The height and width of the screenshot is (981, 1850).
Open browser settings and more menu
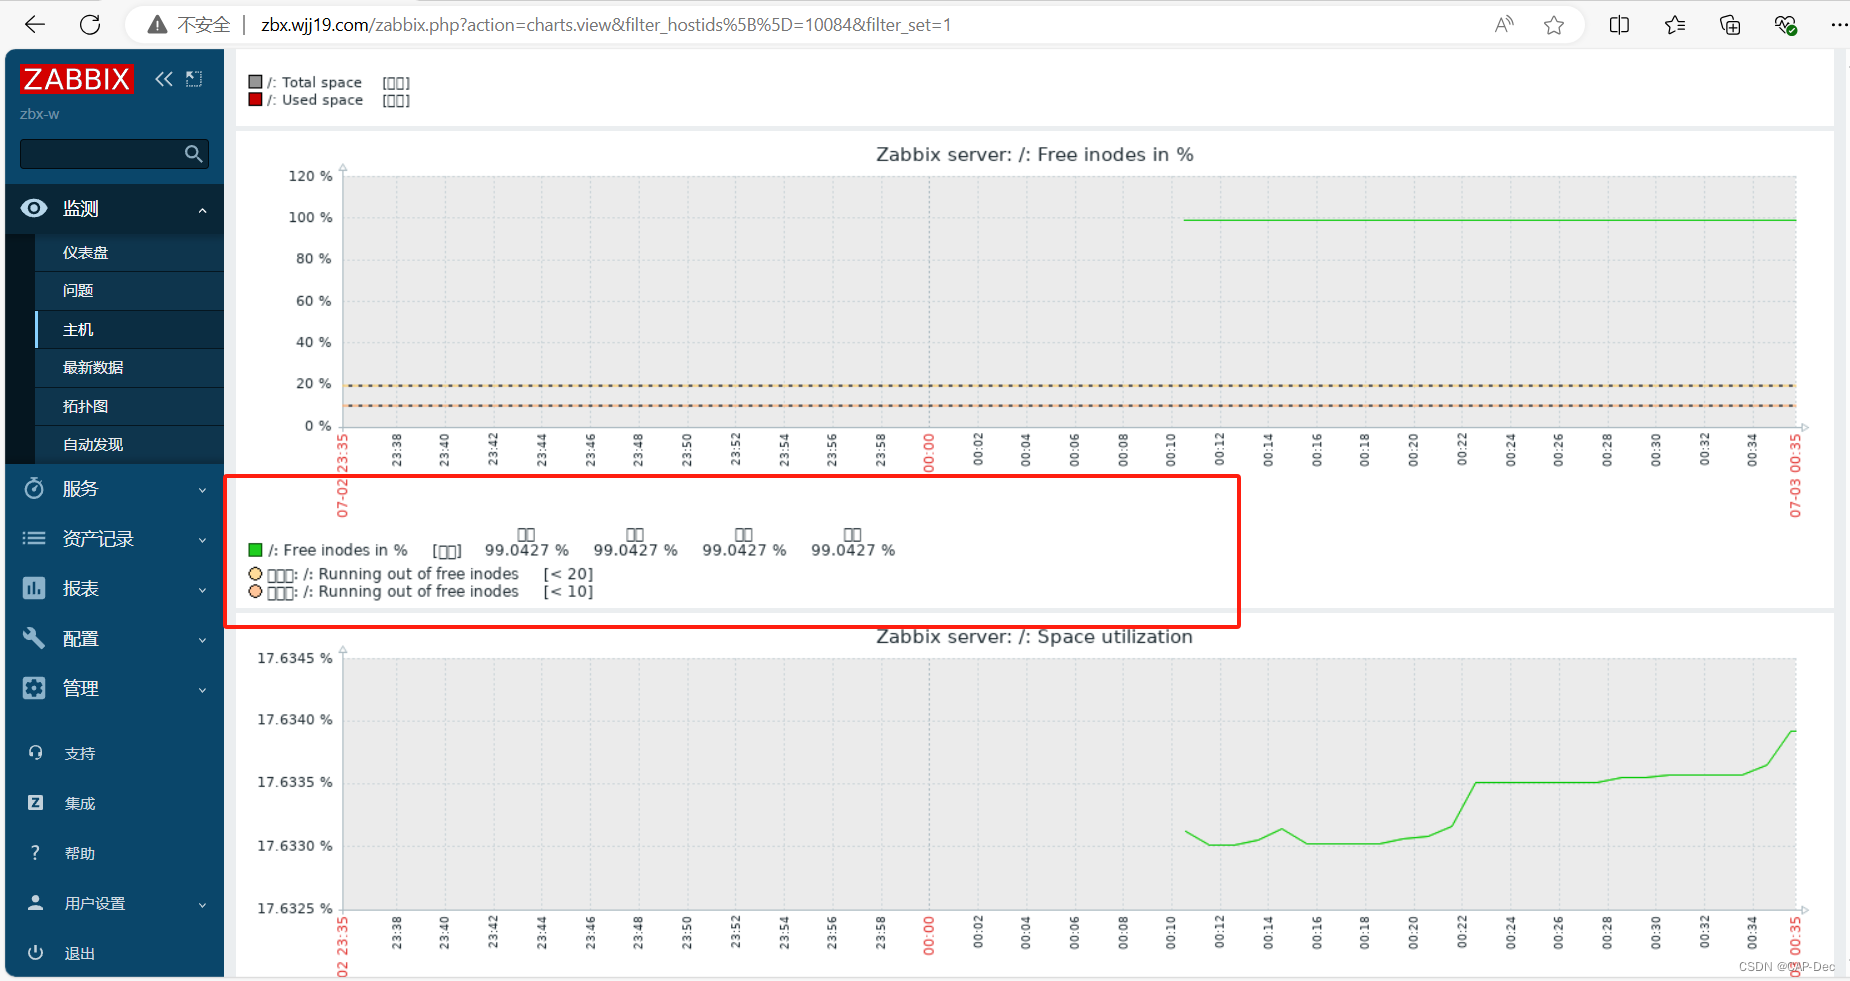1838,25
